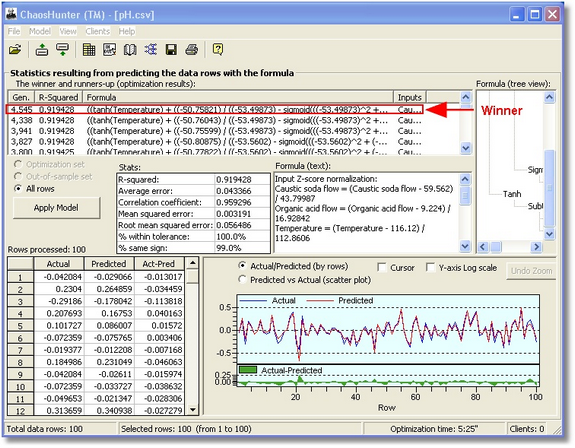Open the View menu
The height and width of the screenshot is (448, 575).
68,32
